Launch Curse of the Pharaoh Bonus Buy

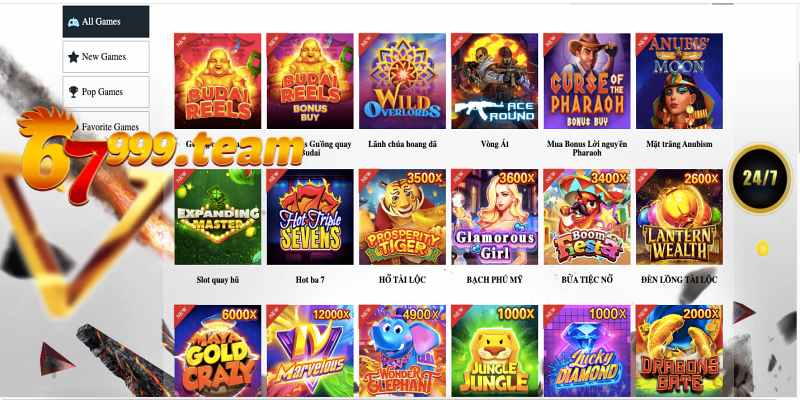tap(587, 81)
